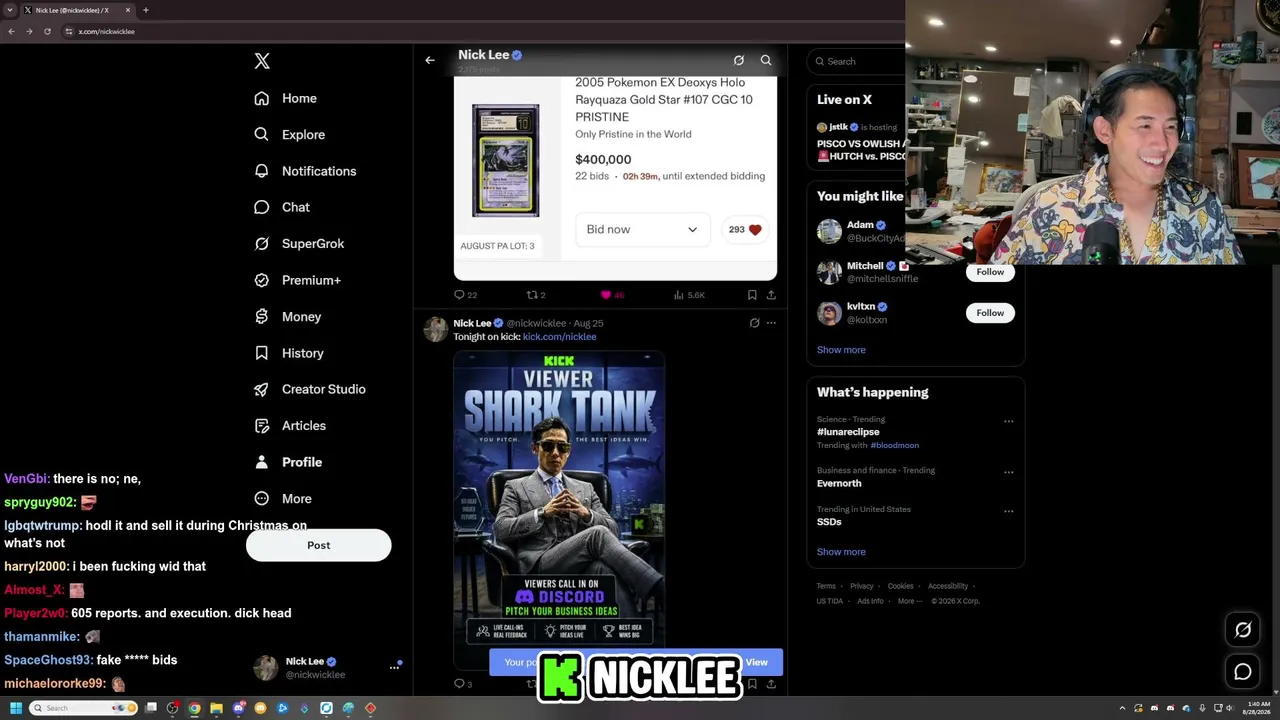Open the browser tab search dropdown

pyautogui.click(x=10, y=10)
